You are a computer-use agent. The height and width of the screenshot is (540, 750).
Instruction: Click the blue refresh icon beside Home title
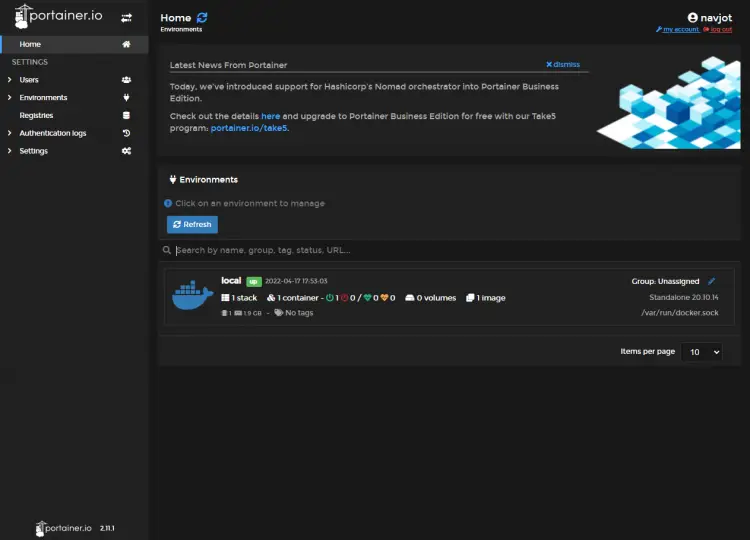point(203,18)
